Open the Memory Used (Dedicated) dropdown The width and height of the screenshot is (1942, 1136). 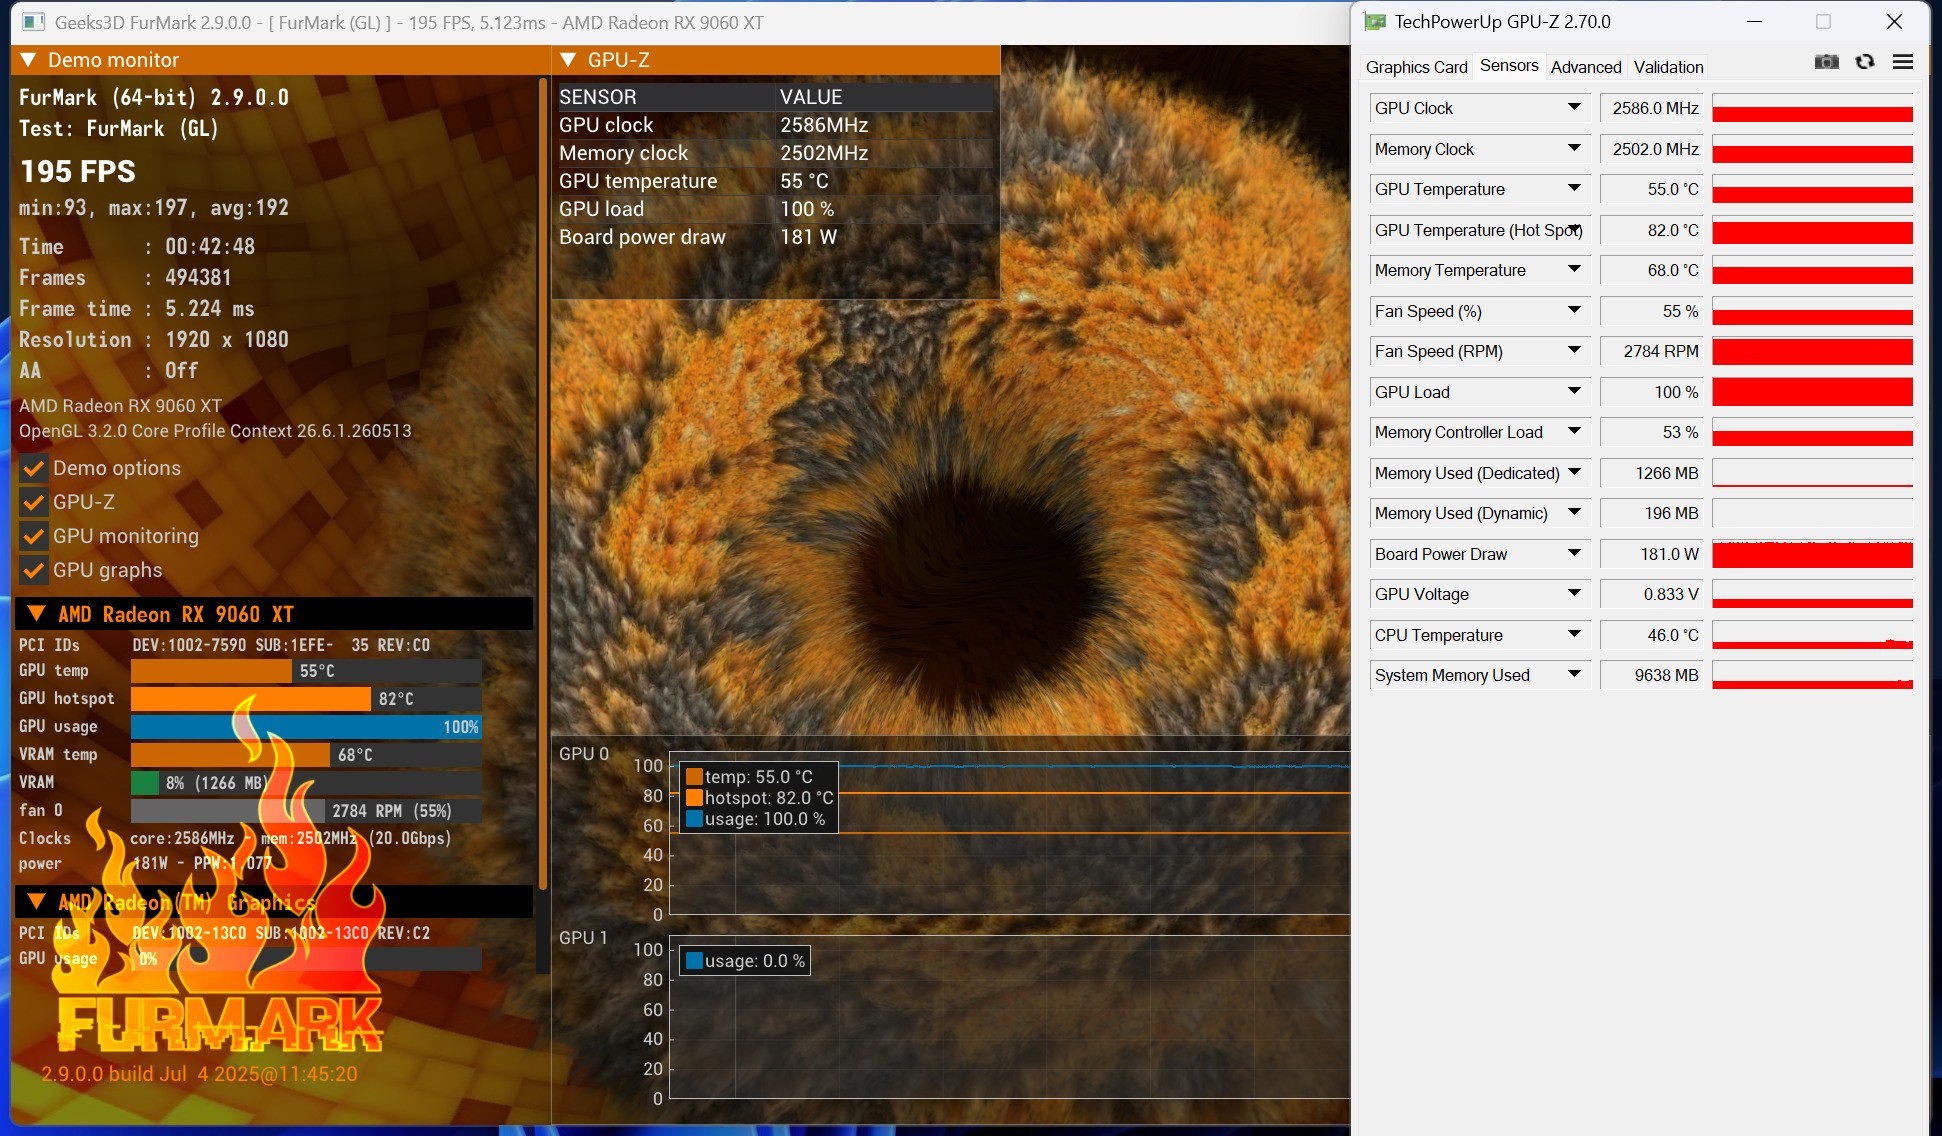pyautogui.click(x=1574, y=473)
